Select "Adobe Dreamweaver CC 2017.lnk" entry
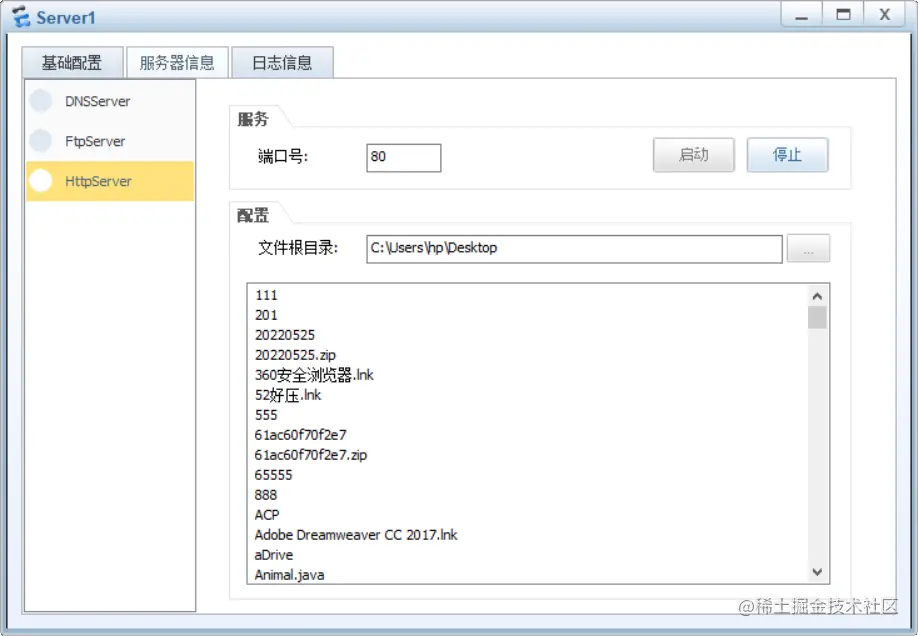 [356, 535]
